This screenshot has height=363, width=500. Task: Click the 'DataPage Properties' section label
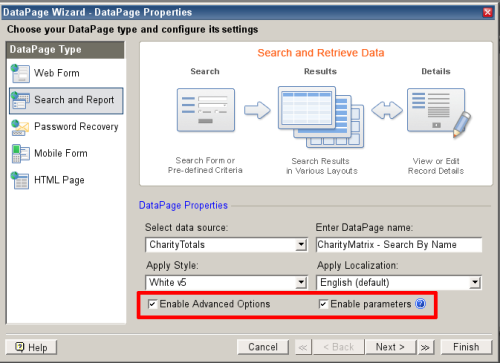[x=183, y=205]
